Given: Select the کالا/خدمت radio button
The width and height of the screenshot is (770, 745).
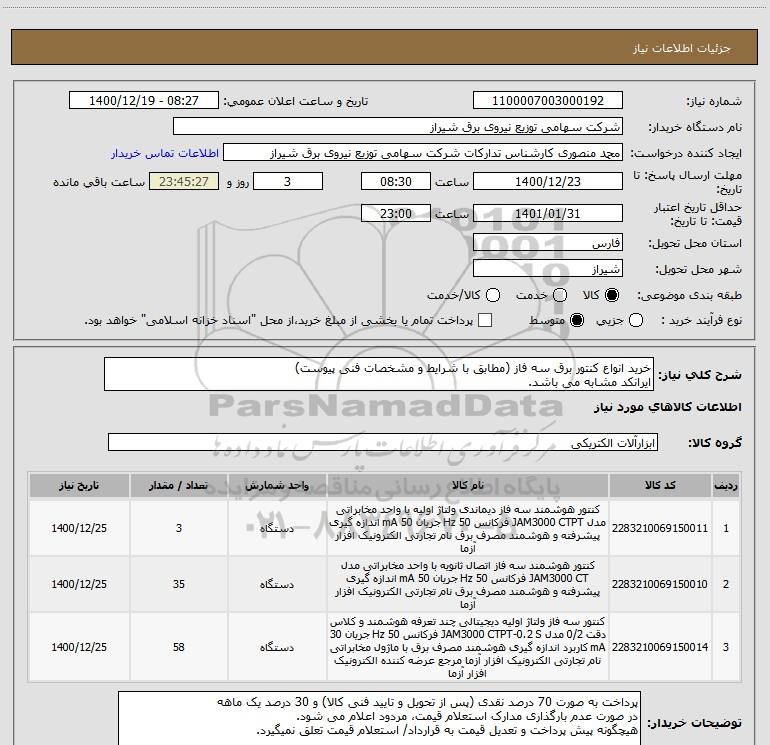Looking at the screenshot, I should 493,295.
